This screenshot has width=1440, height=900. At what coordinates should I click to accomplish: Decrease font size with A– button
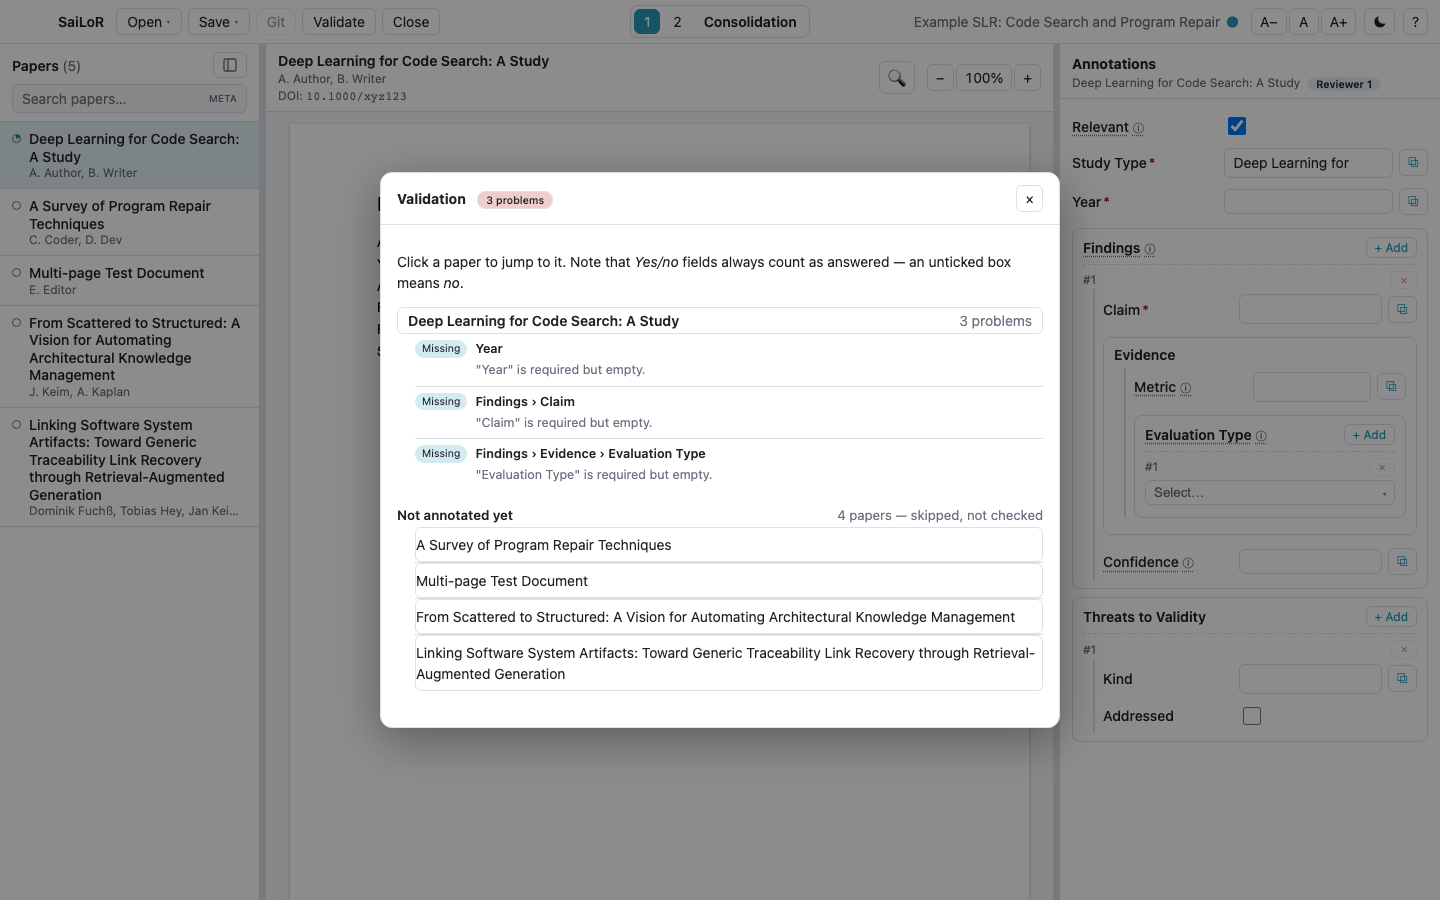click(x=1268, y=22)
